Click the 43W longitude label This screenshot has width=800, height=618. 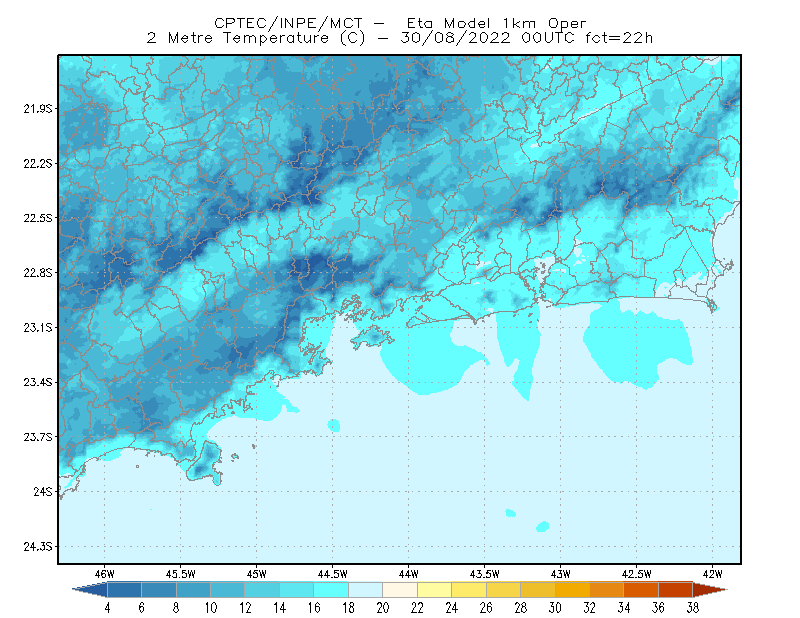coord(561,574)
